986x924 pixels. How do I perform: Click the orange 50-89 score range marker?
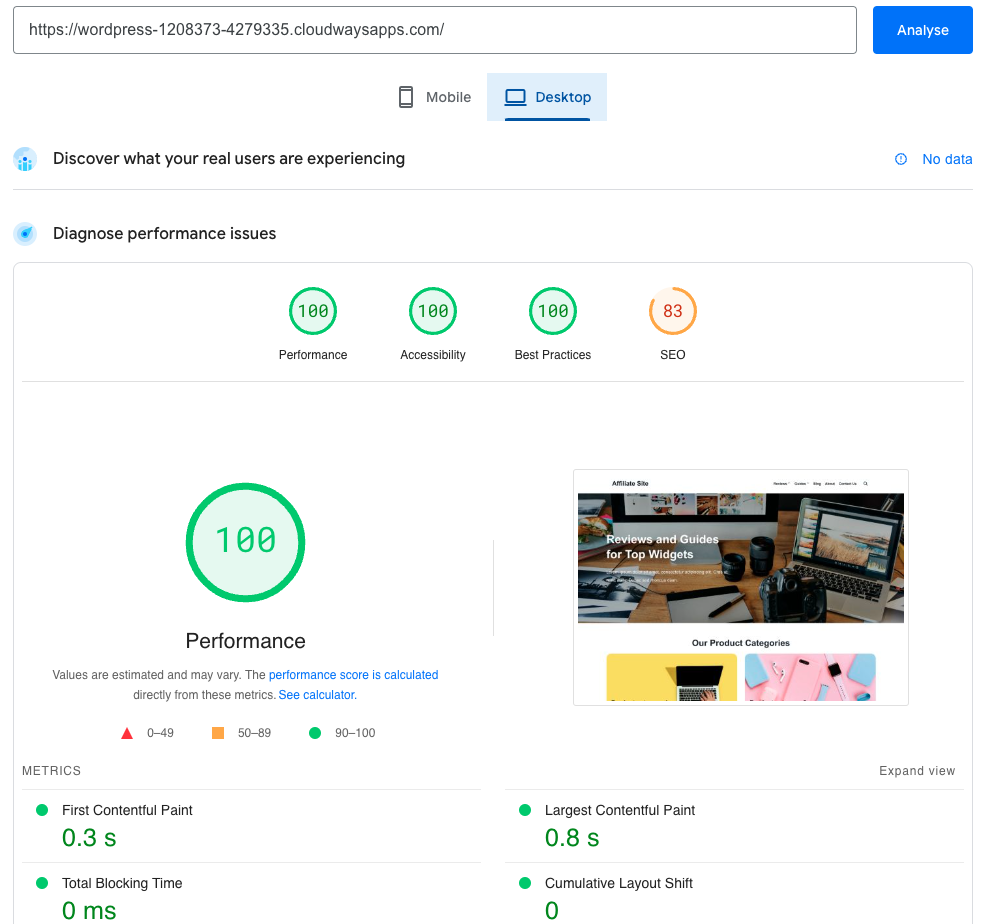(x=217, y=732)
